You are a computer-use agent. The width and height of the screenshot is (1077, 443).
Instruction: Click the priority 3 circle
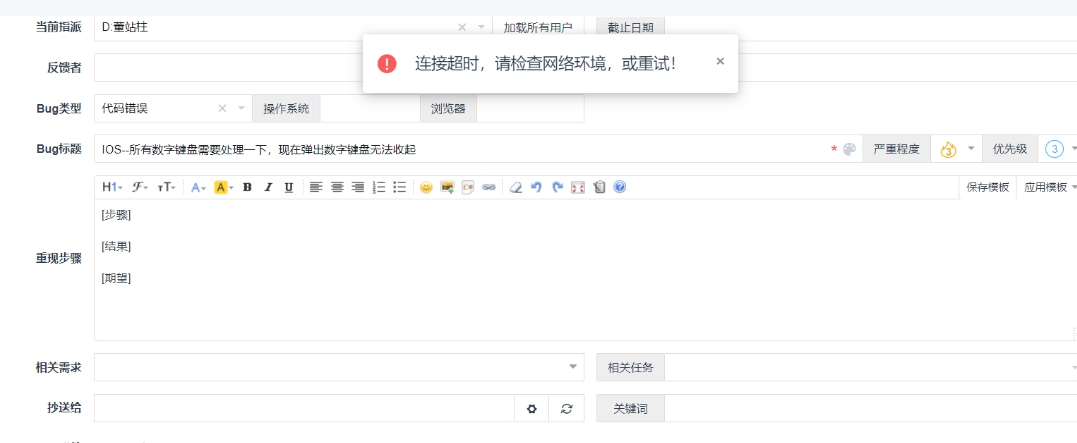click(x=1054, y=149)
